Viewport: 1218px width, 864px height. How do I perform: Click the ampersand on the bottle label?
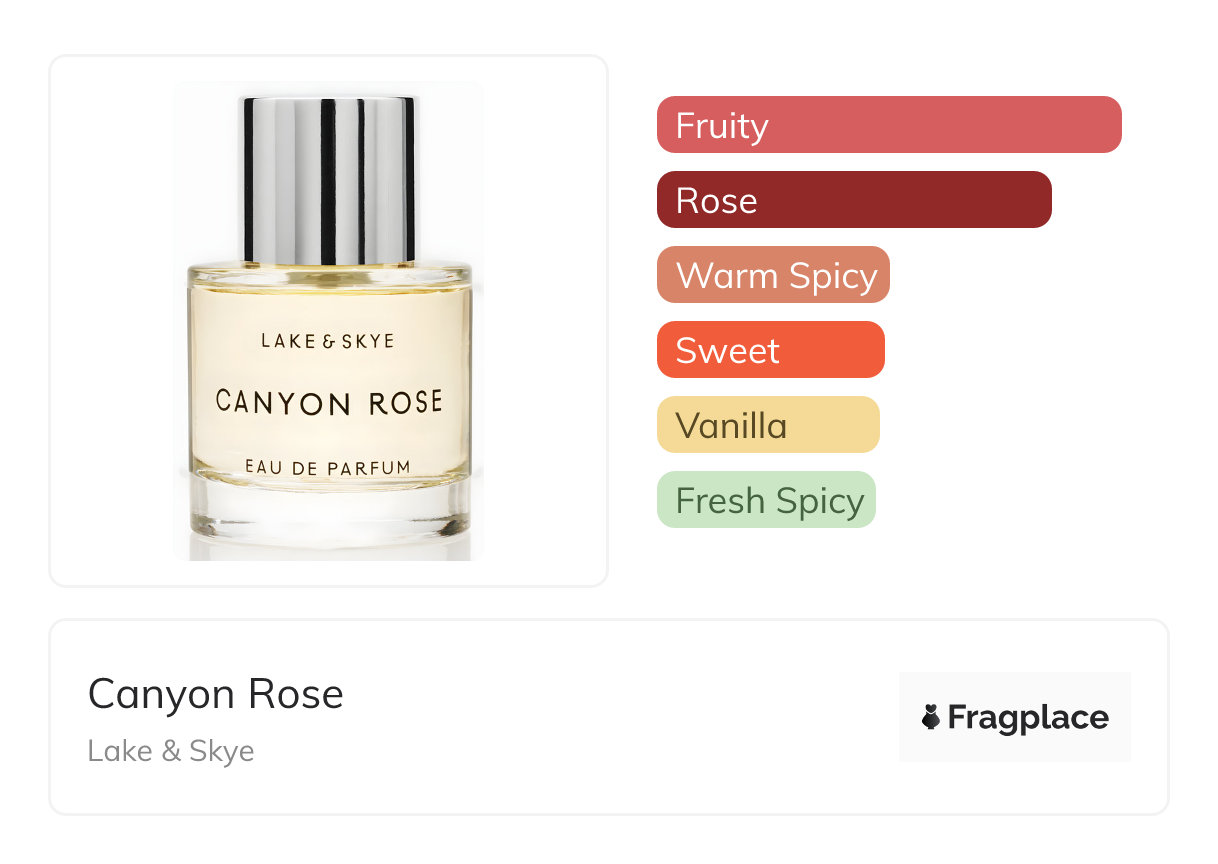pyautogui.click(x=330, y=341)
